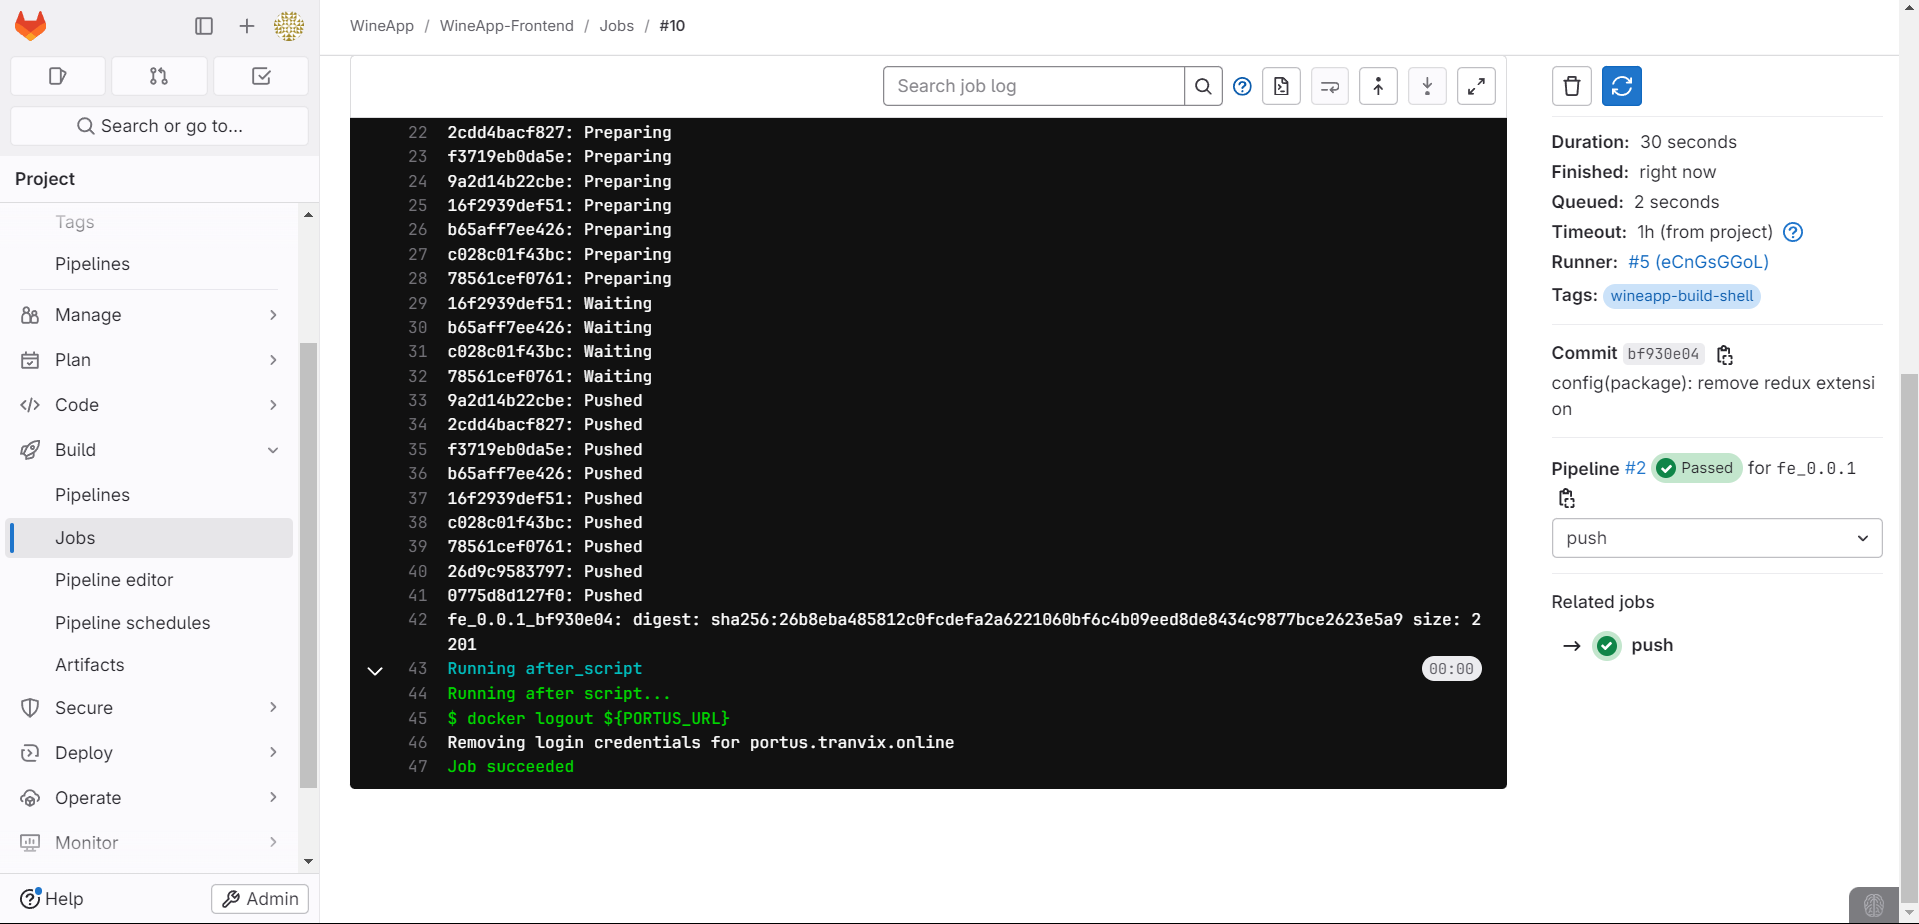Viewport: 1919px width, 924px height.
Task: Erase job log with trash icon
Action: tap(1571, 86)
